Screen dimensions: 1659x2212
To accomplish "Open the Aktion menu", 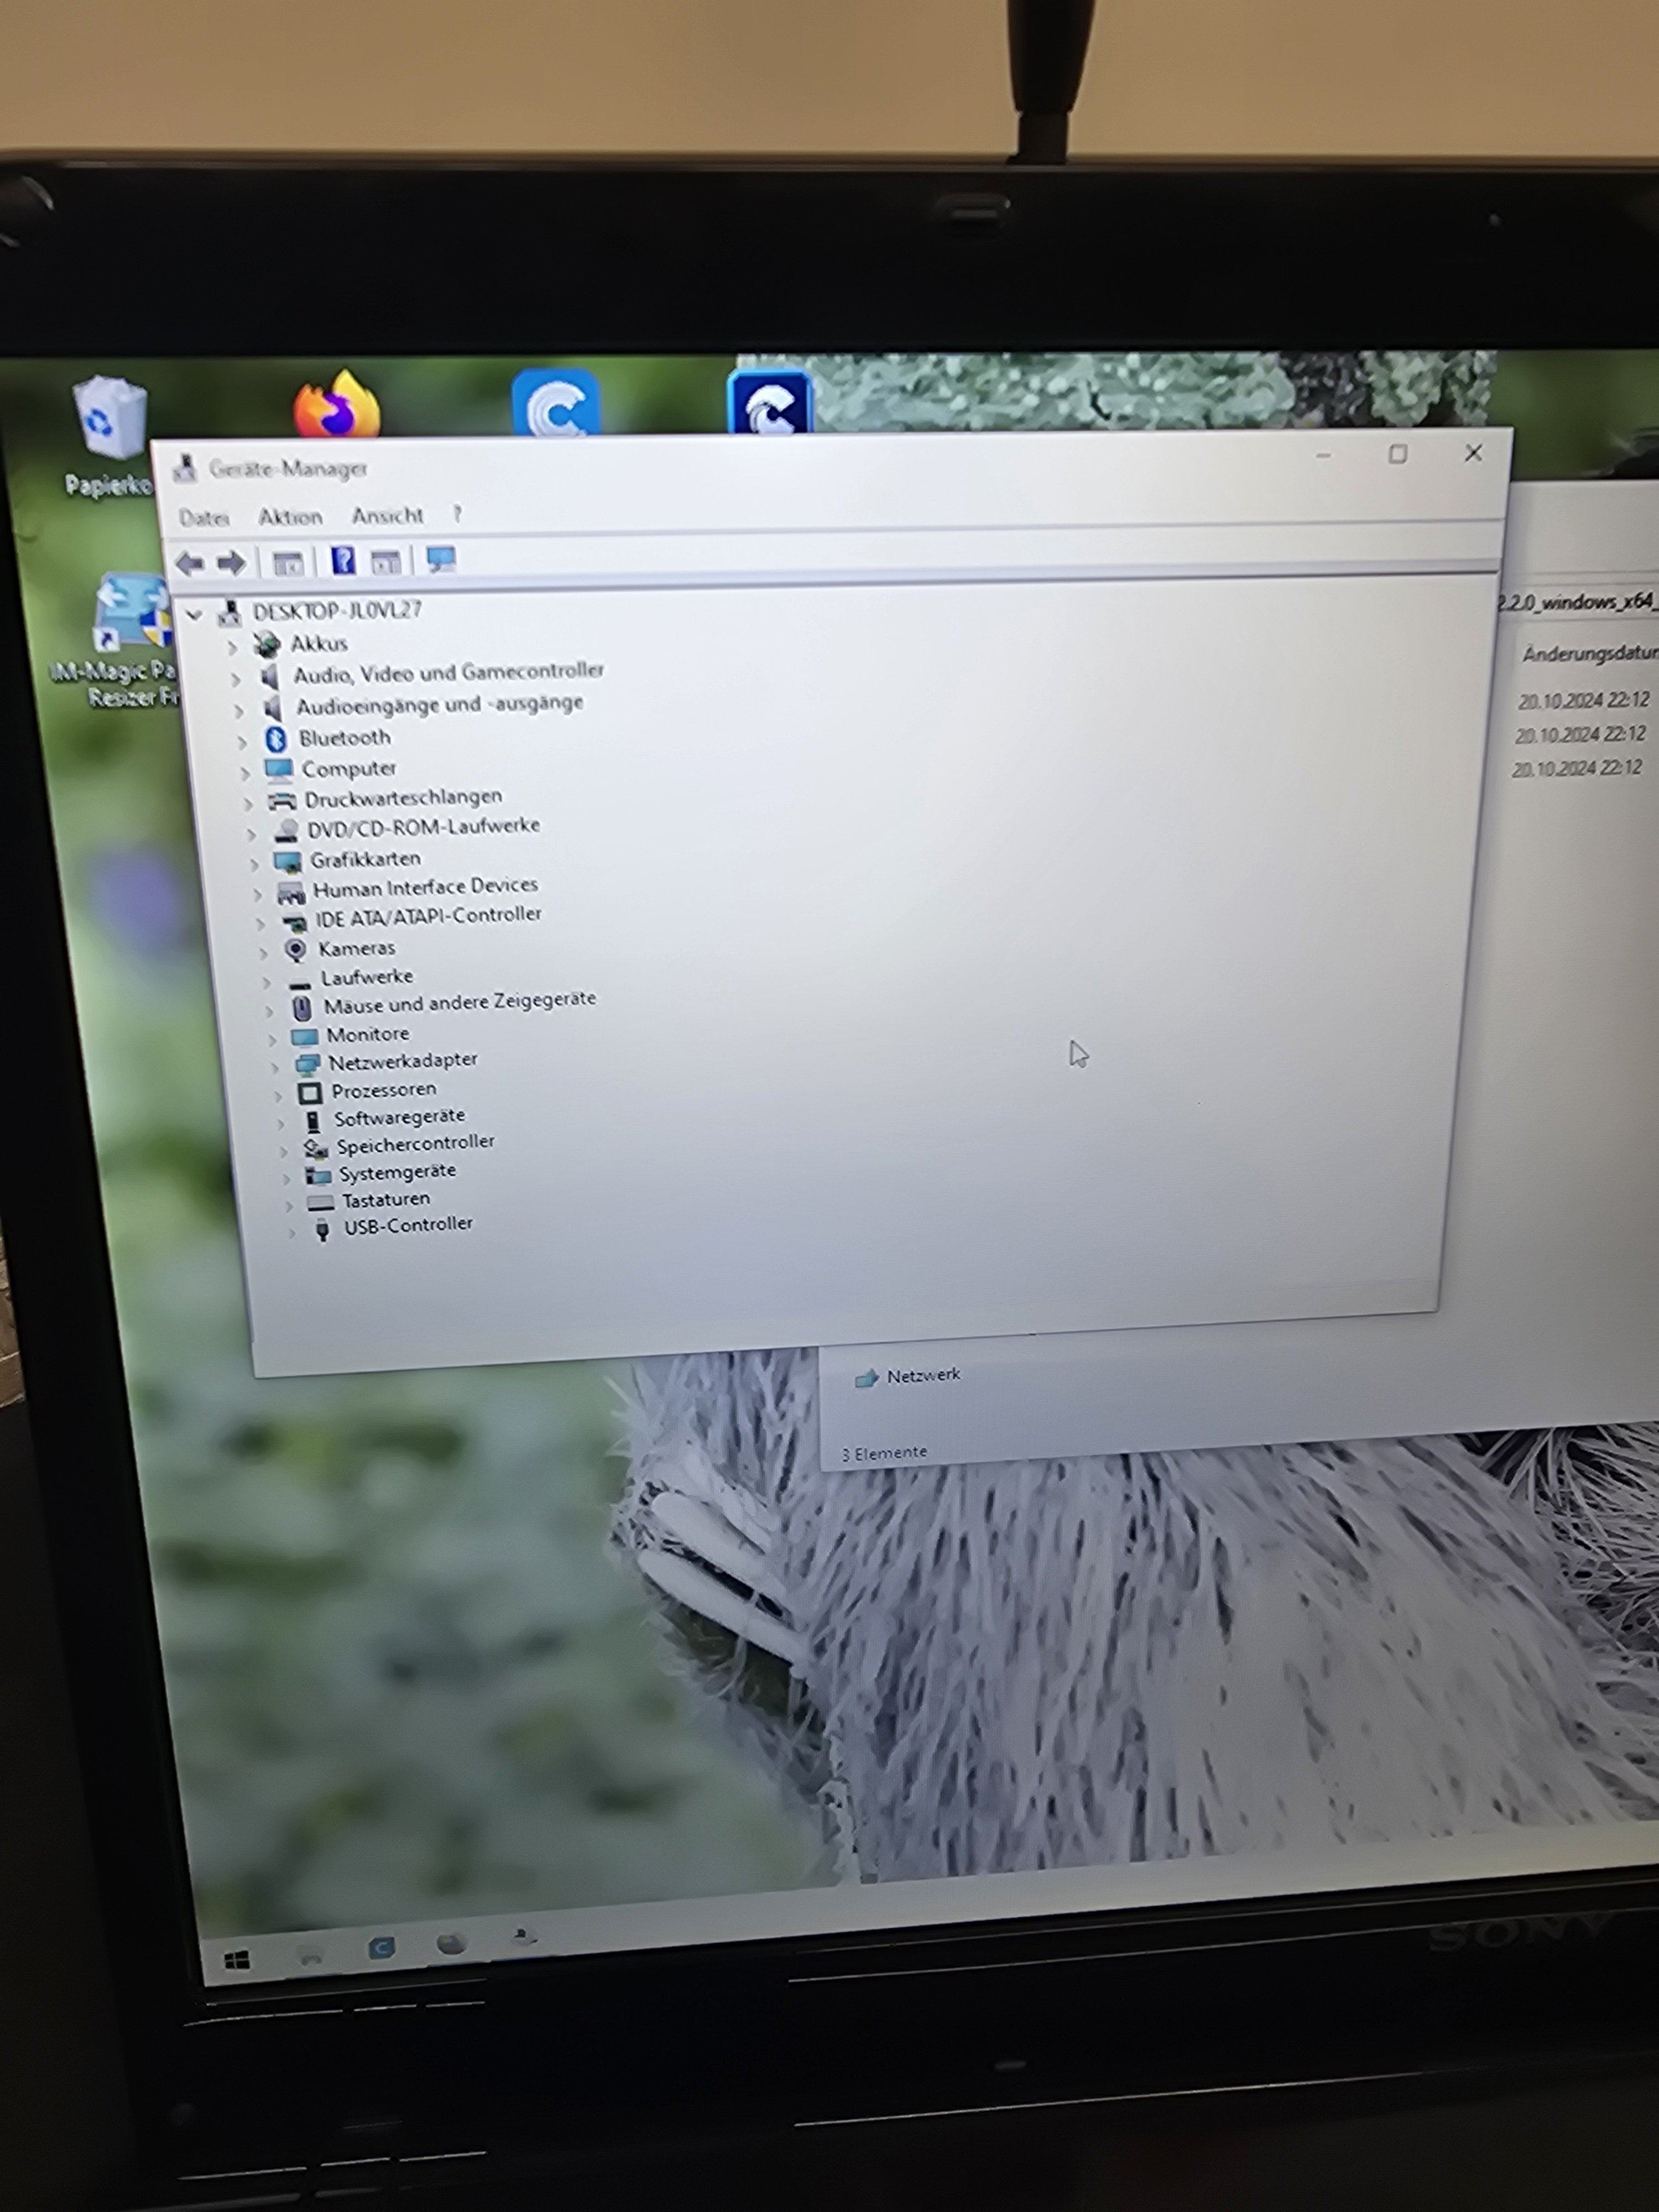I will pos(290,517).
